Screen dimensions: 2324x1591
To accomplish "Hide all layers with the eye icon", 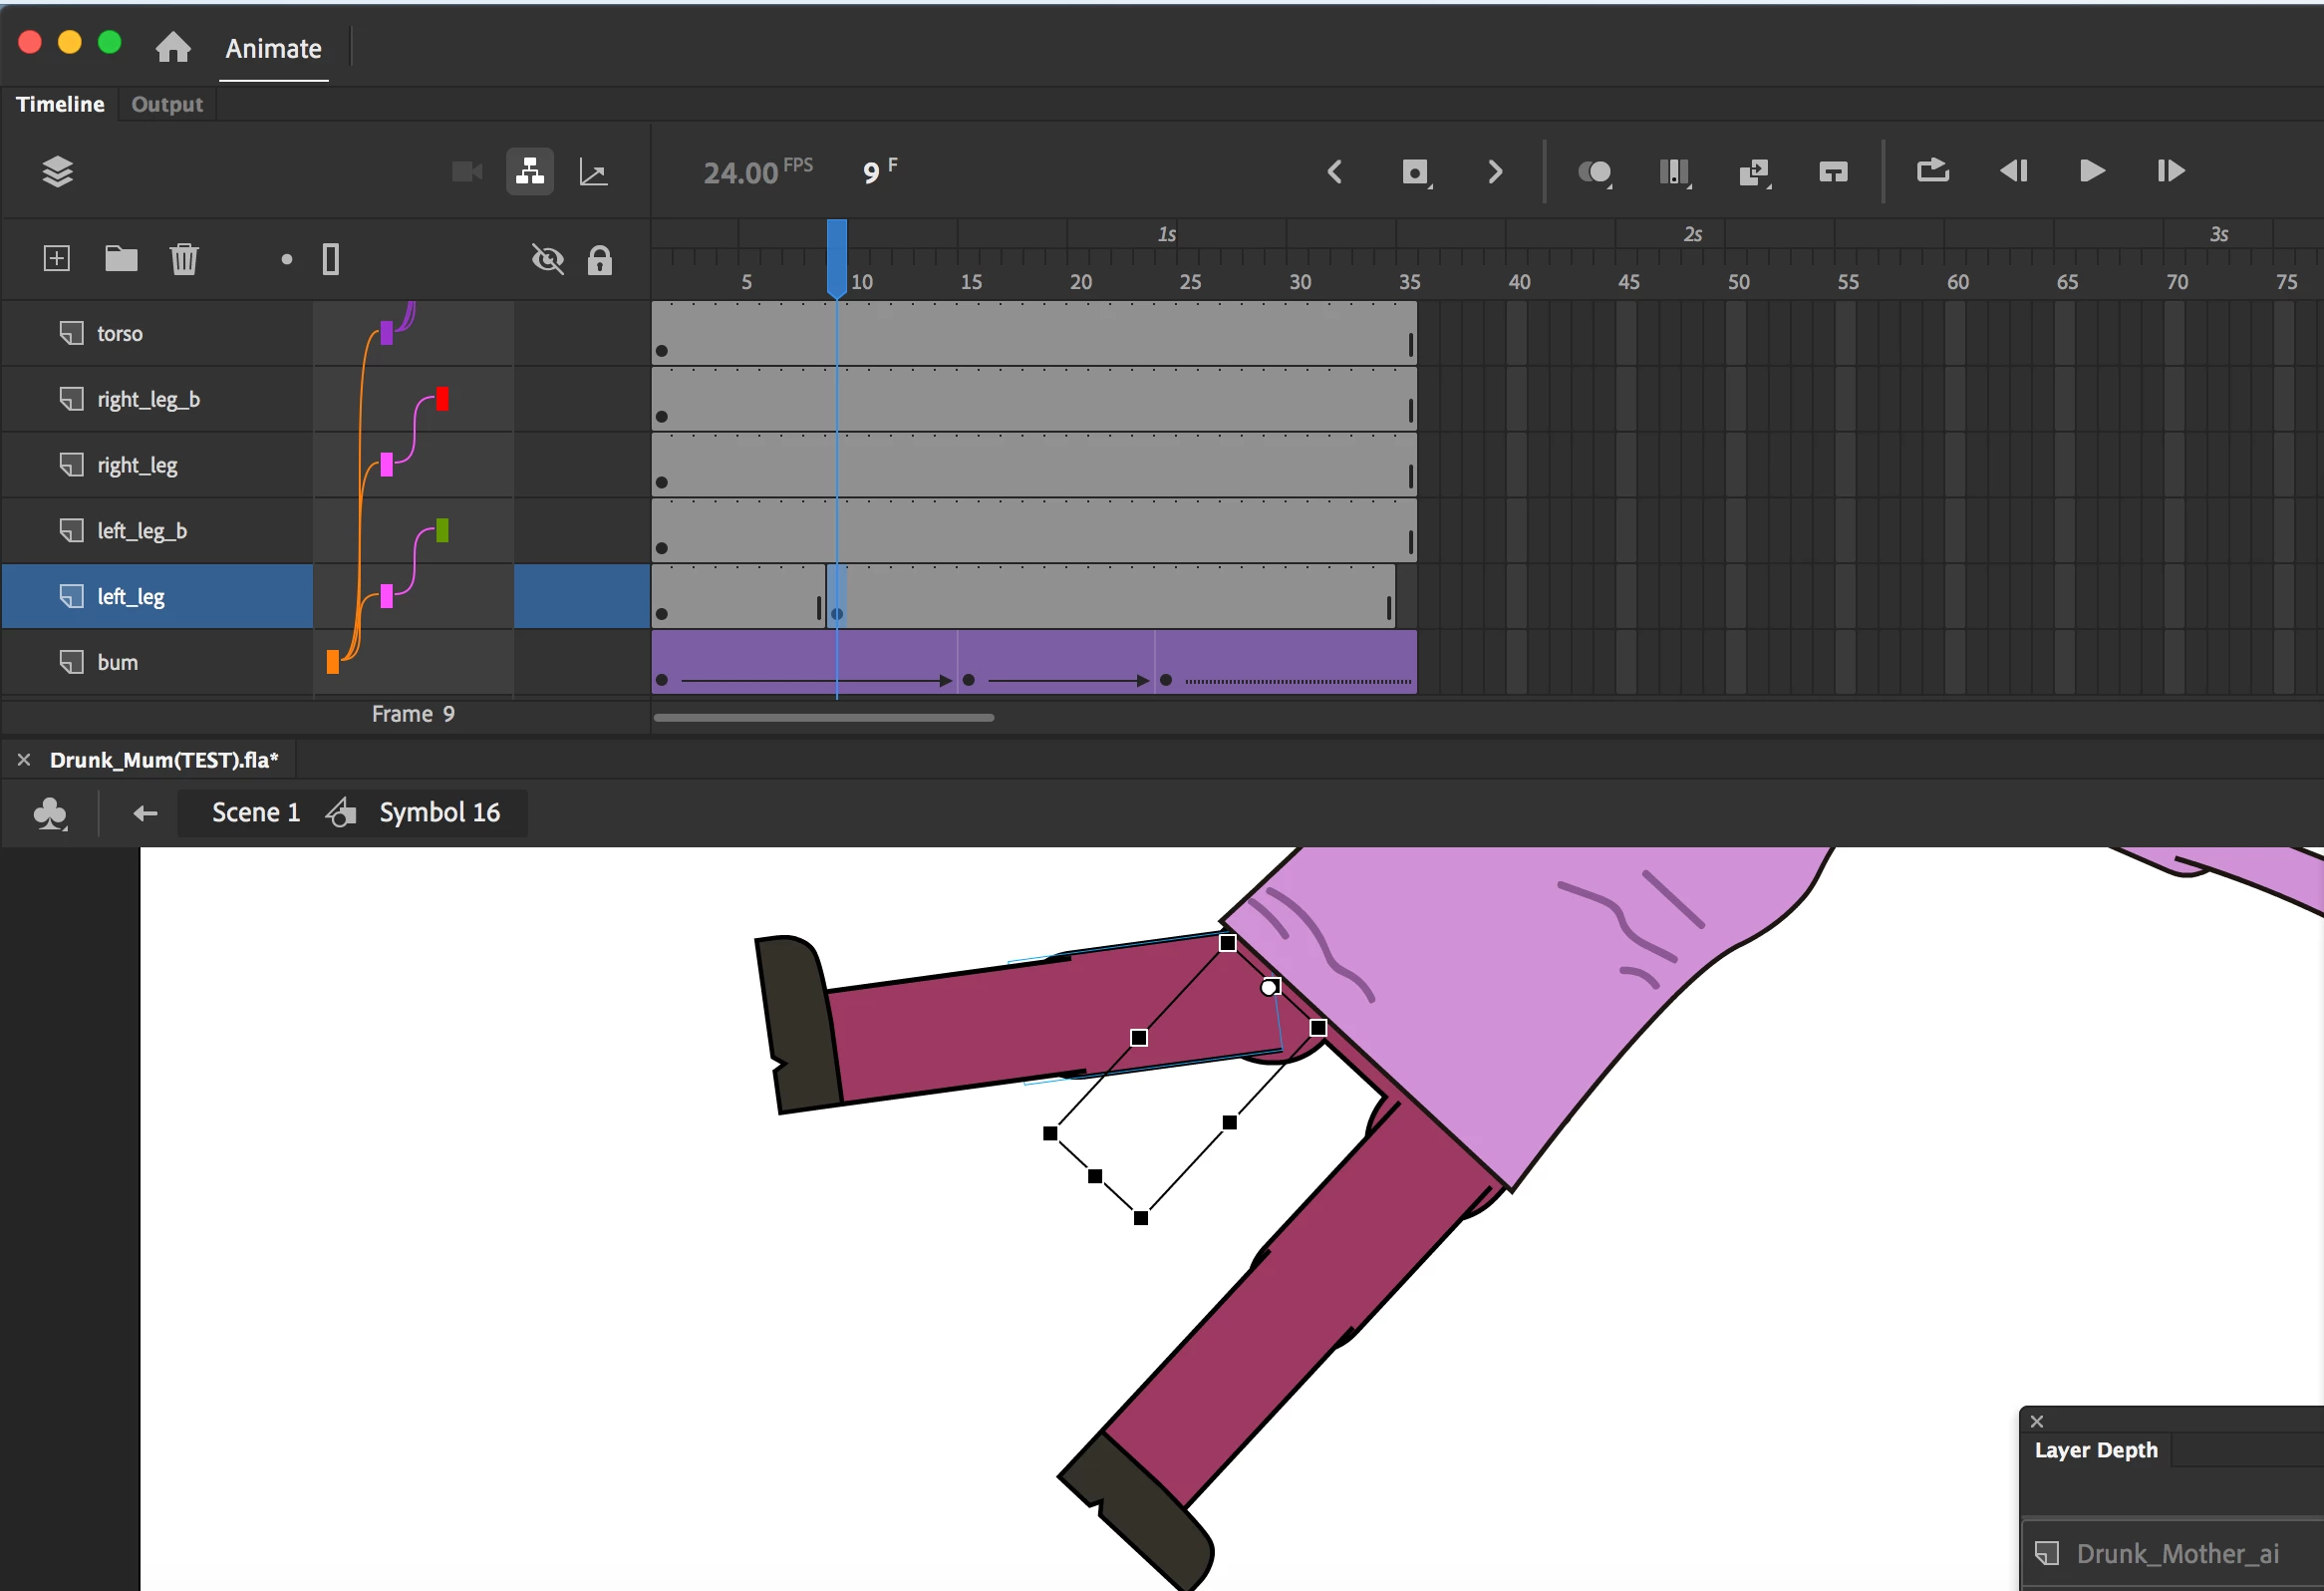I will [x=547, y=260].
